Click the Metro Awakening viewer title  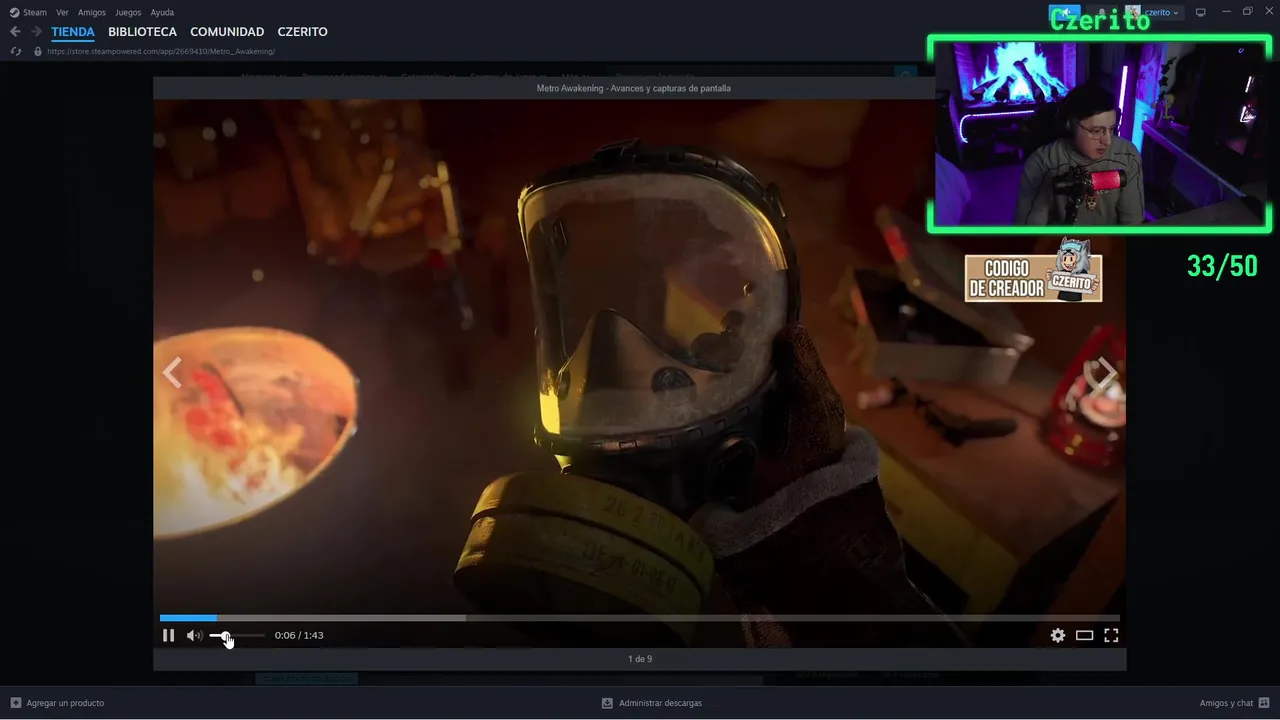[633, 88]
